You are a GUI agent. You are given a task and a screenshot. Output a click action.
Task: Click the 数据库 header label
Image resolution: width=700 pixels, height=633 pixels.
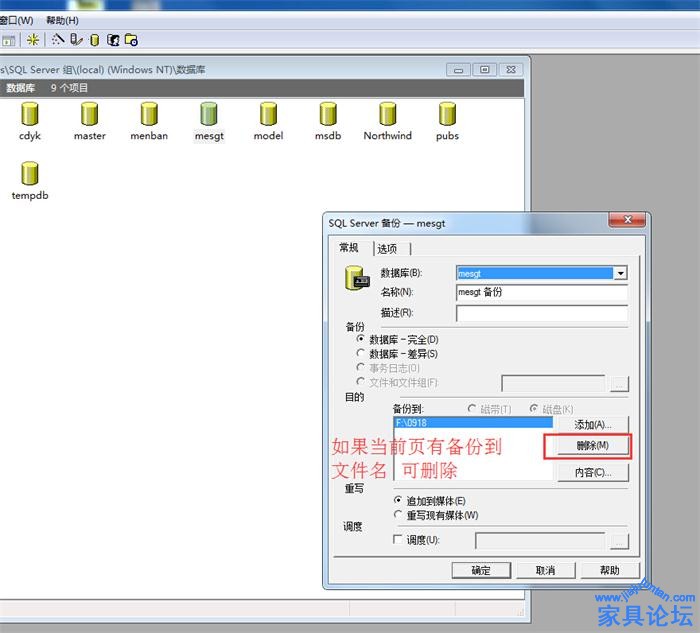pyautogui.click(x=21, y=88)
